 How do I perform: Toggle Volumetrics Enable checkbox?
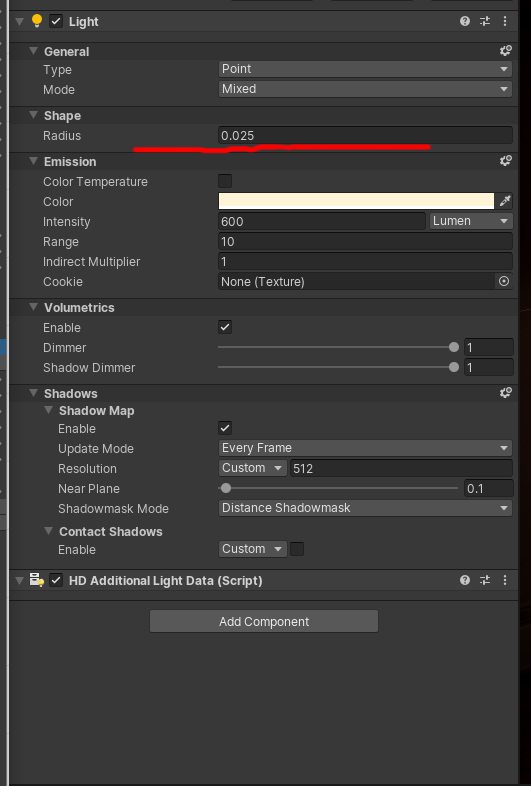[225, 327]
